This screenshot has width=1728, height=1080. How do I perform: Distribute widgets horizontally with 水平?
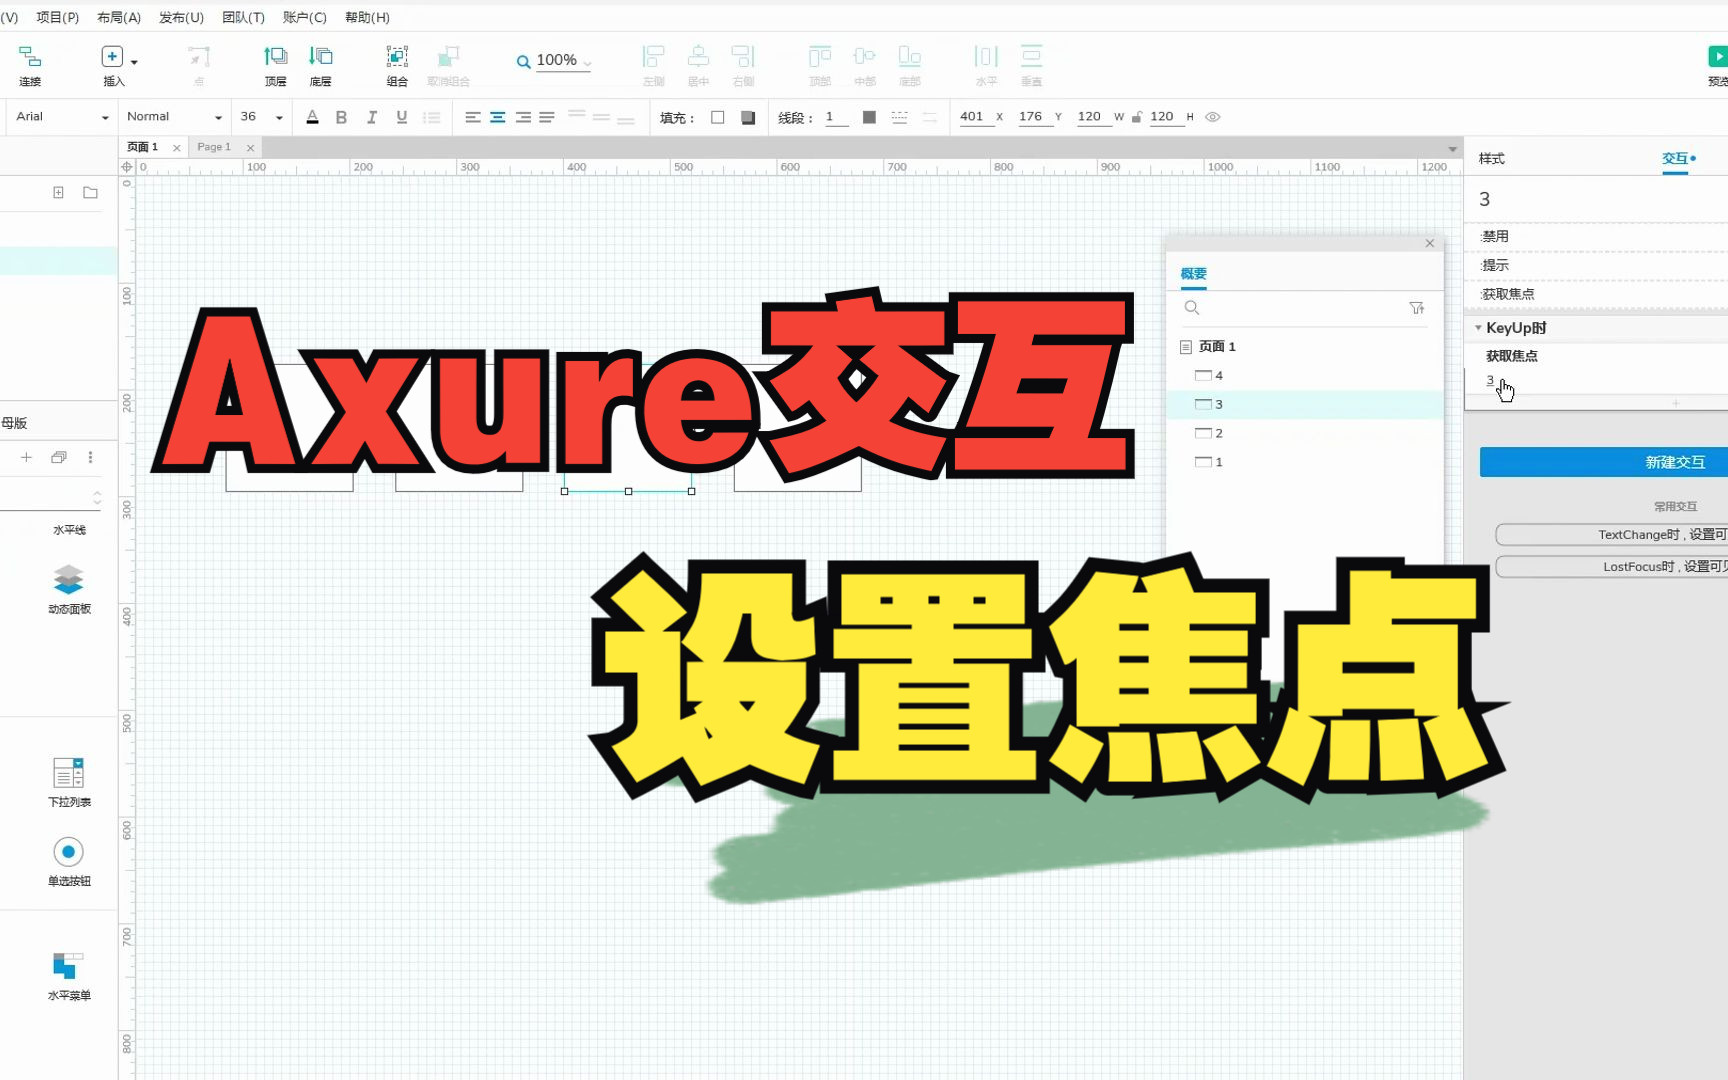click(x=986, y=65)
